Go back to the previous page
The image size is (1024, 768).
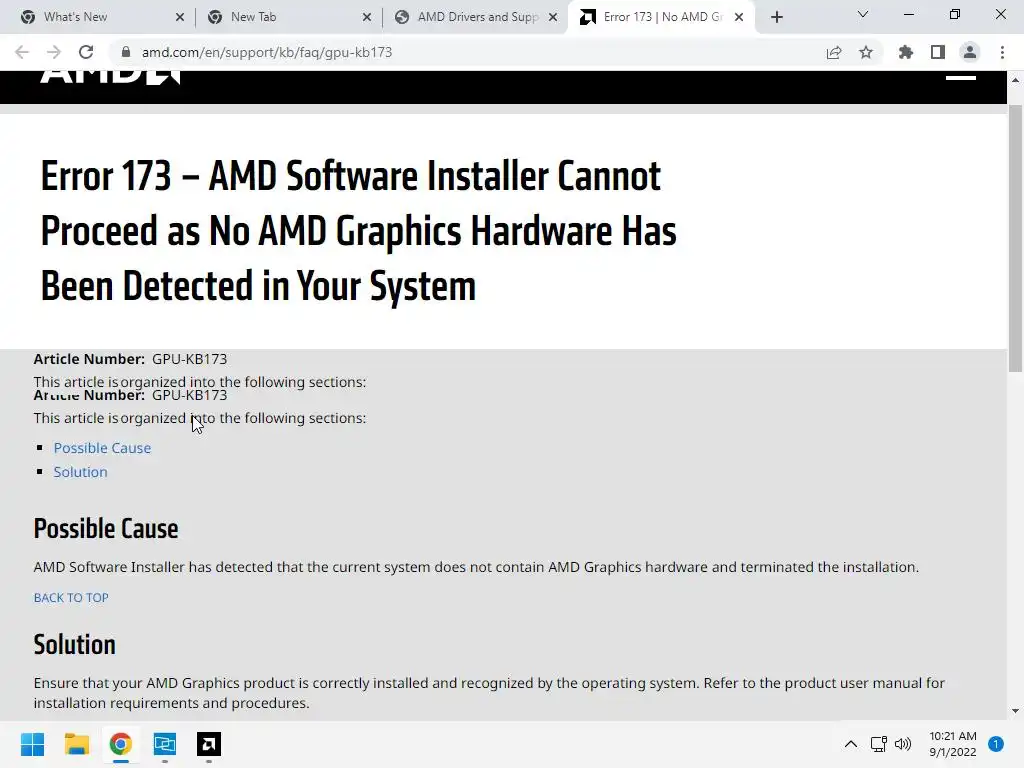click(22, 52)
